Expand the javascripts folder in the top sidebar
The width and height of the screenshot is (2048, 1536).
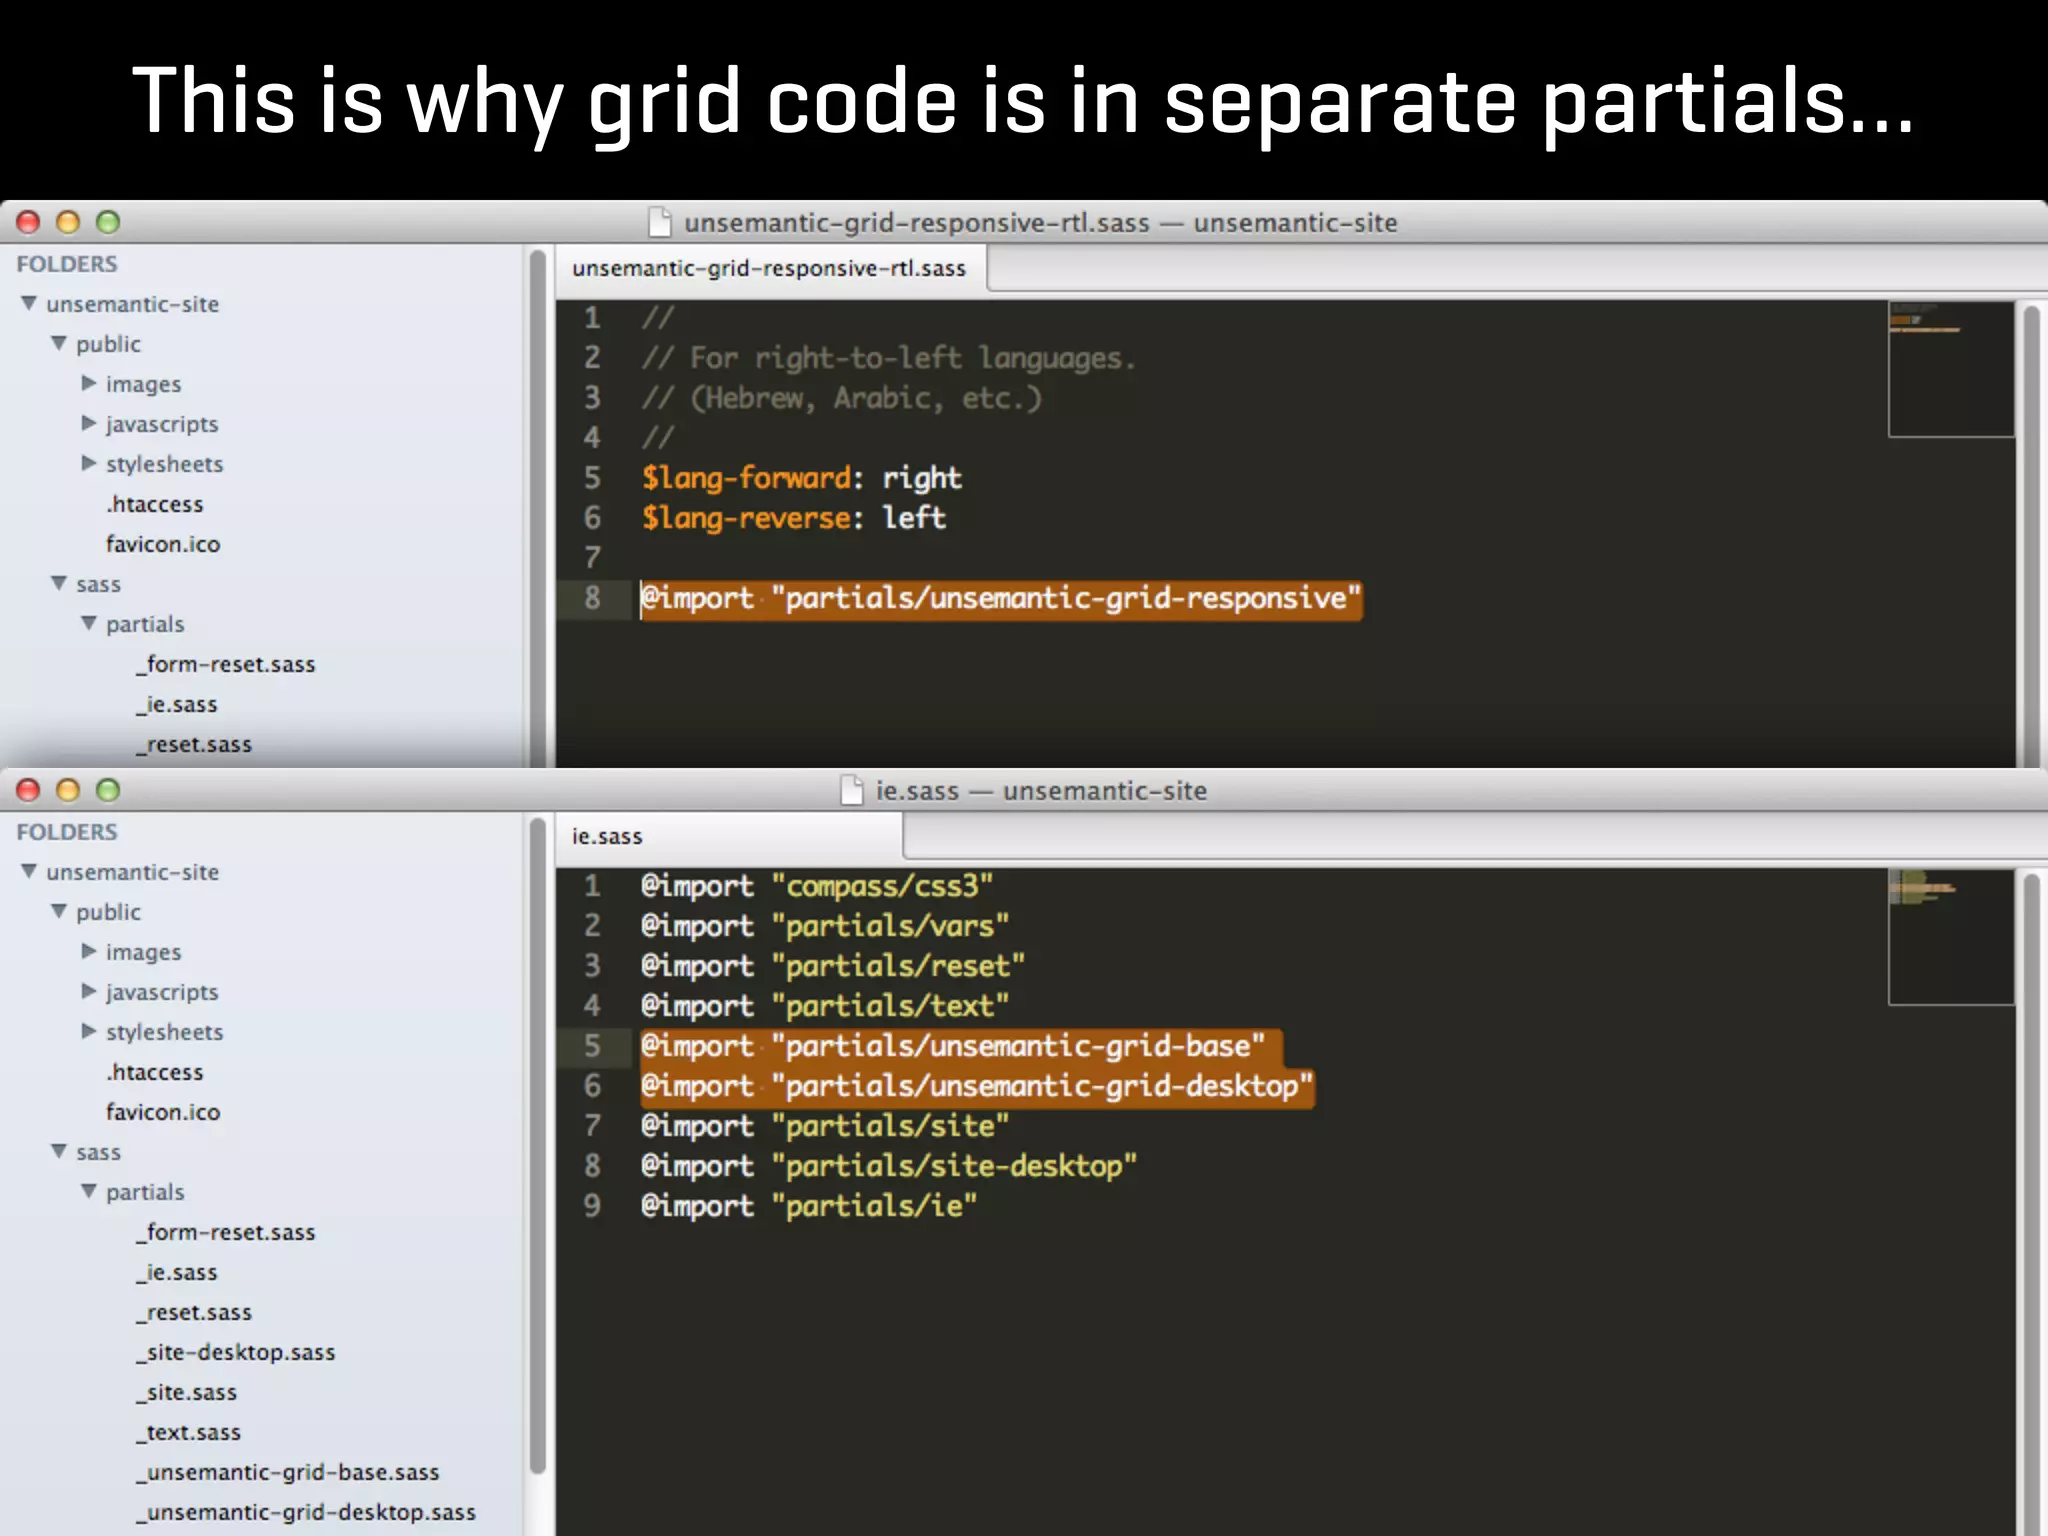pos(89,423)
